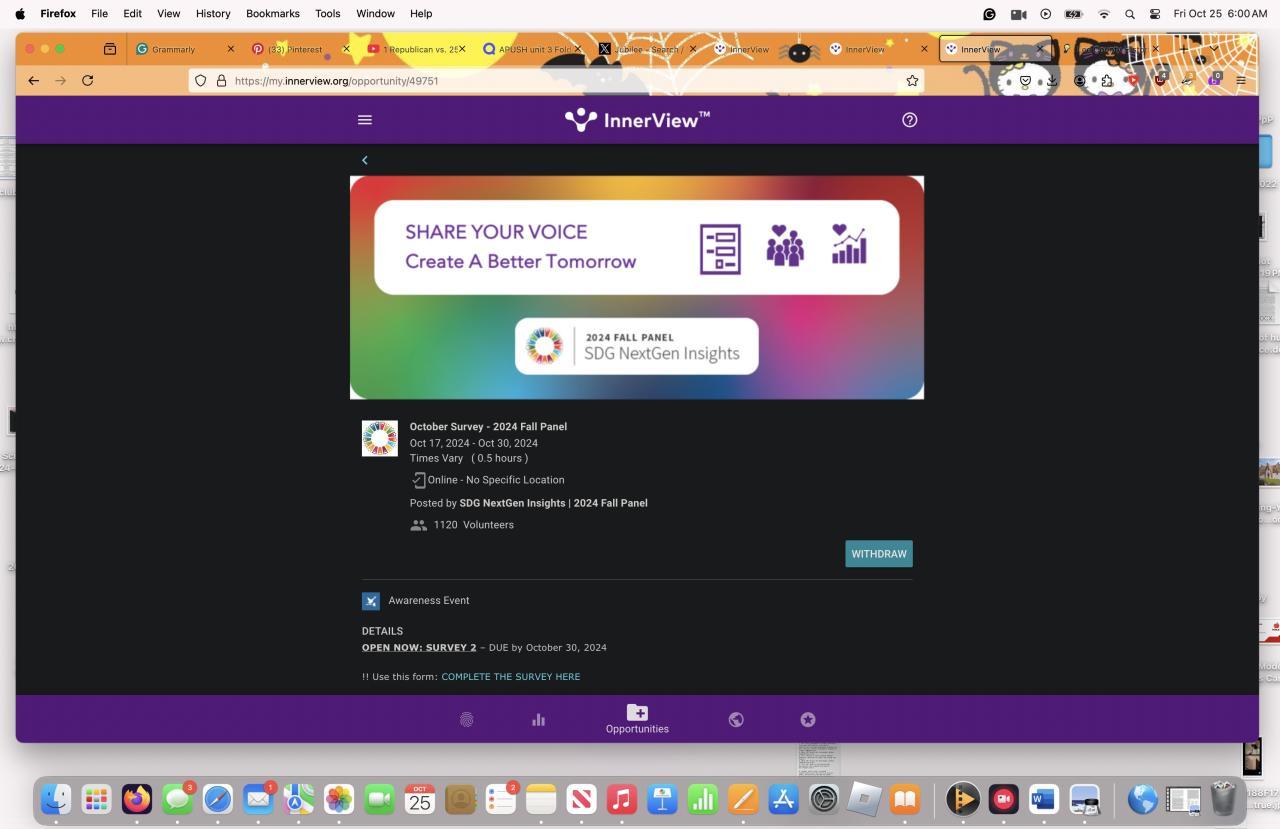Image resolution: width=1280 pixels, height=829 pixels.
Task: Open Launchpad from the Dock
Action: [96, 799]
